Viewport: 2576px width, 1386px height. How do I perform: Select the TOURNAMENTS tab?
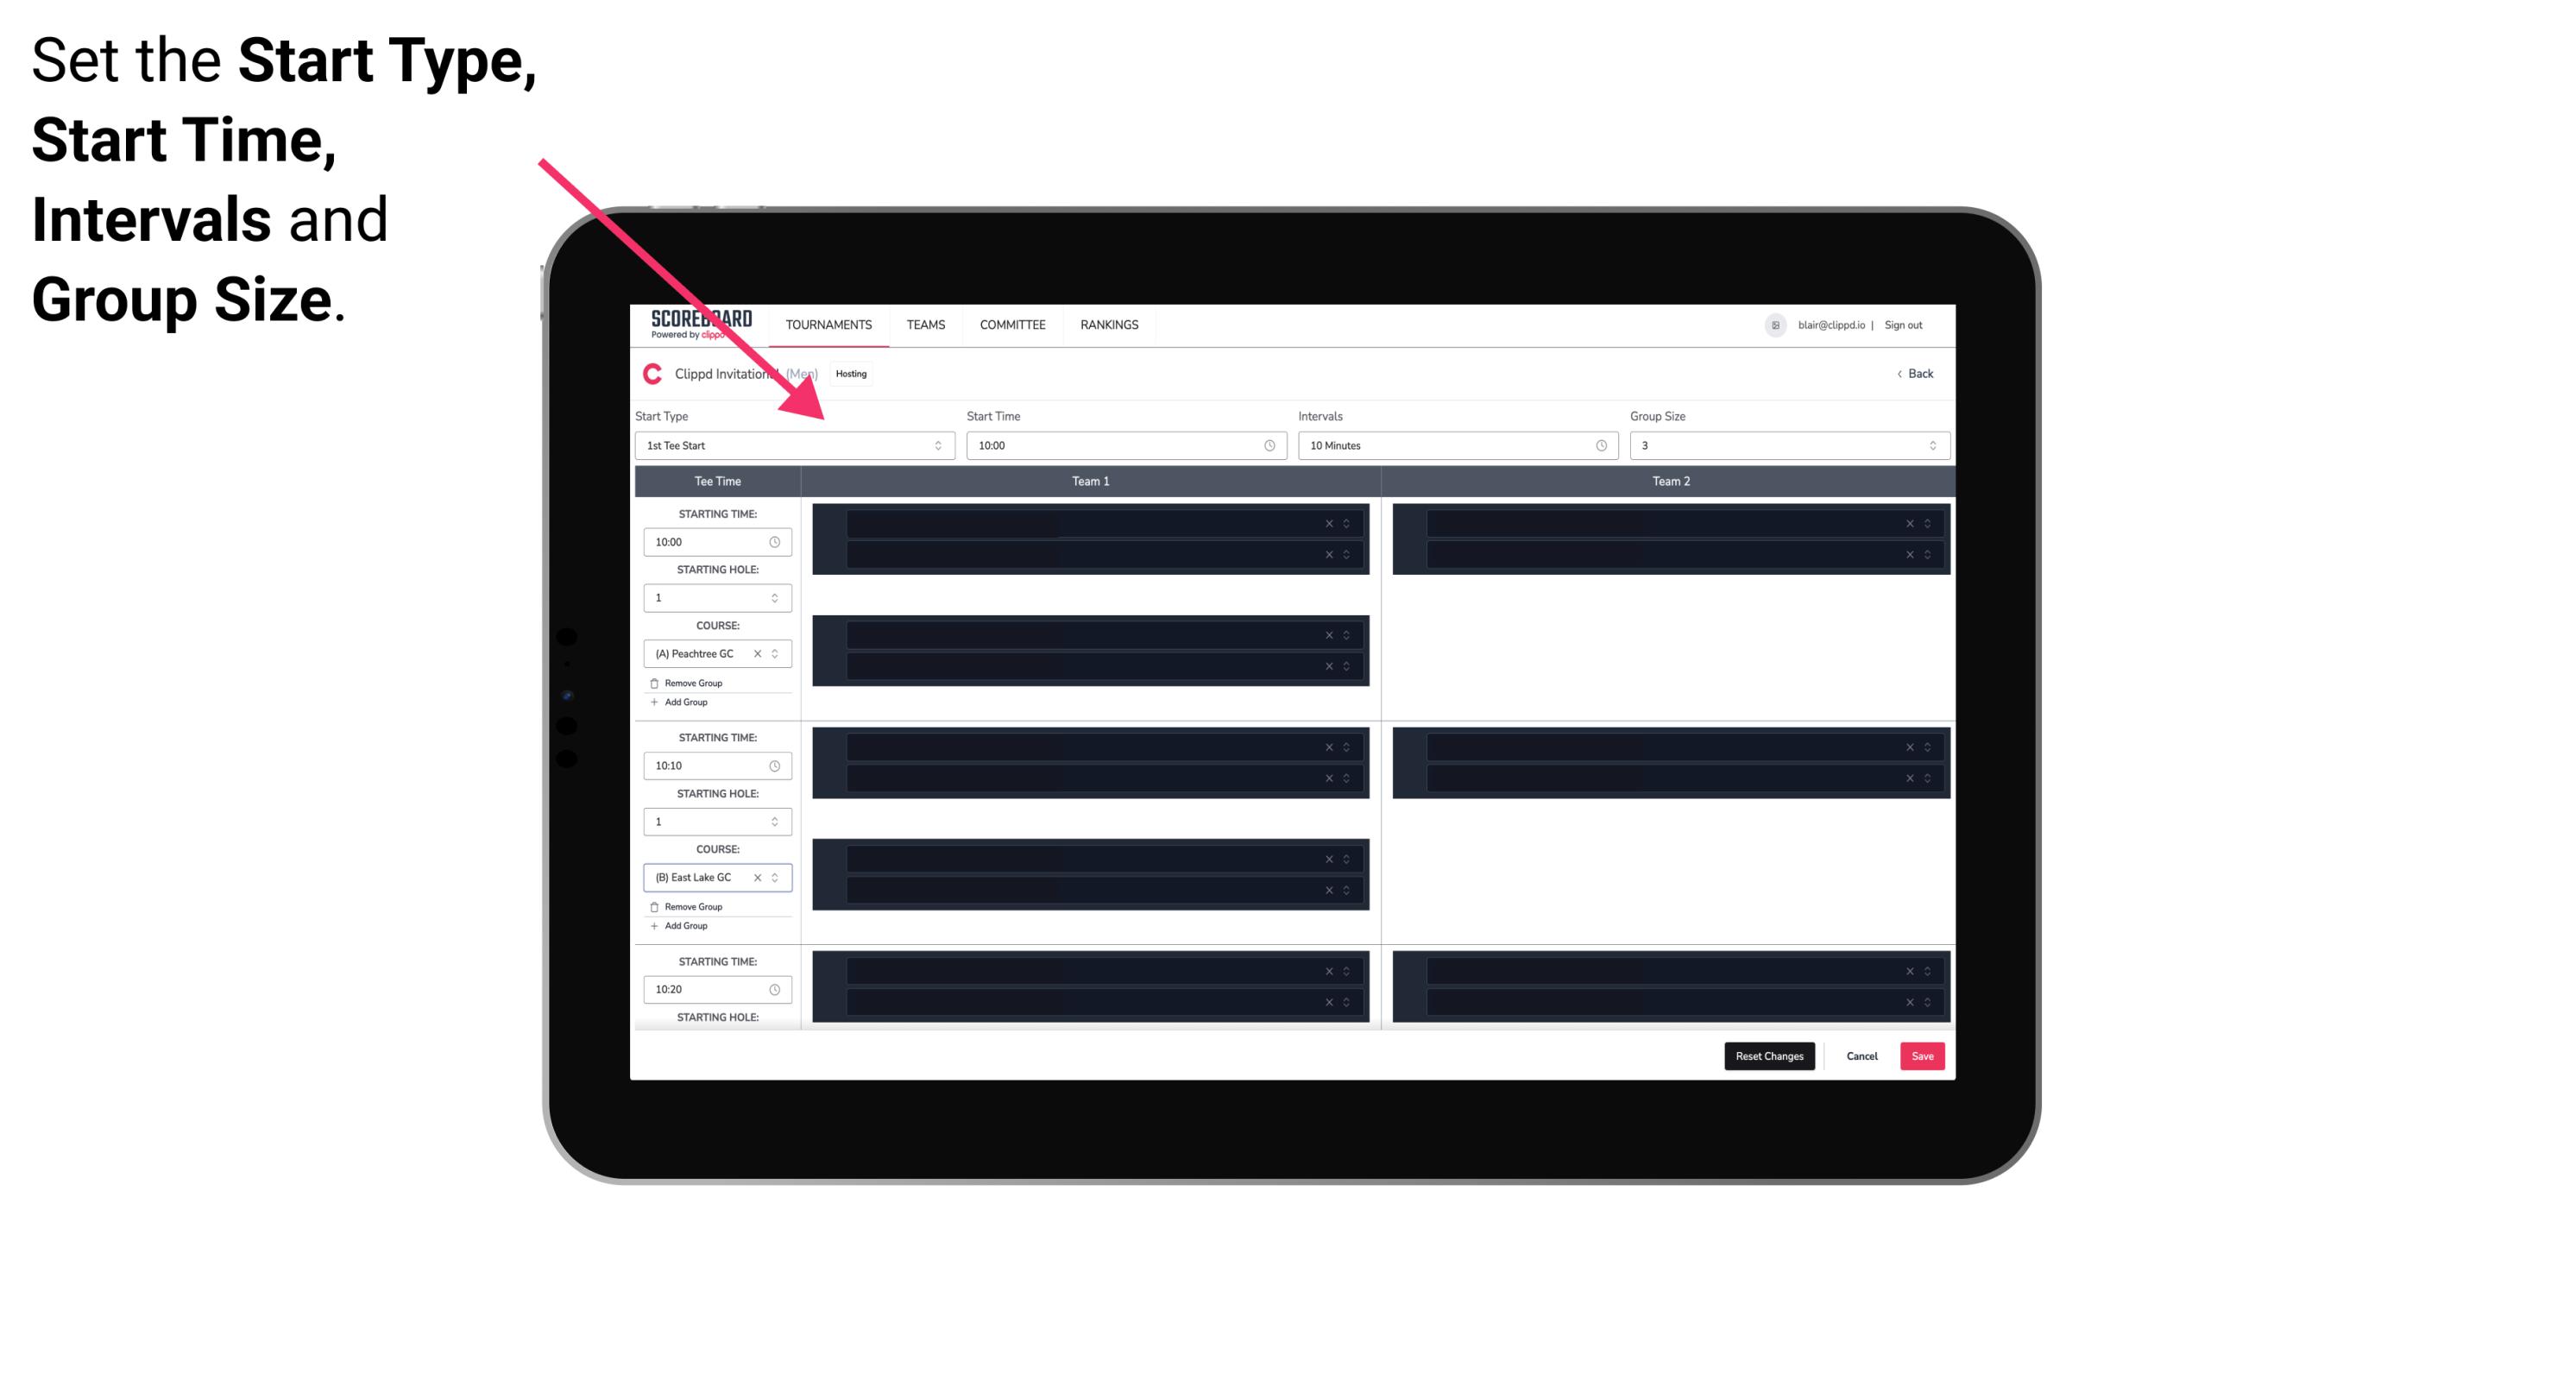pyautogui.click(x=831, y=324)
